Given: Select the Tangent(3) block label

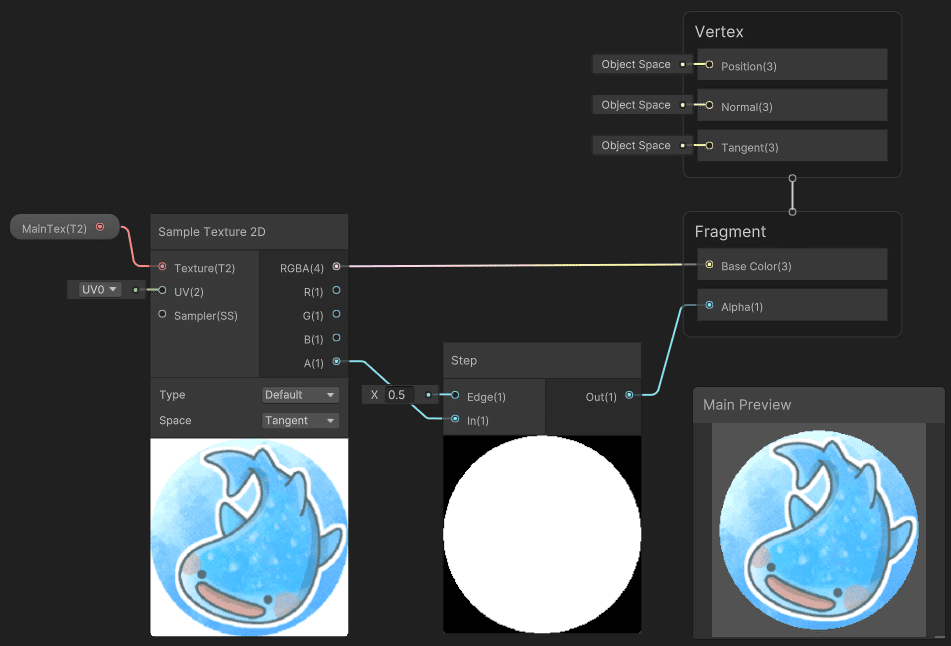Looking at the screenshot, I should click(750, 148).
